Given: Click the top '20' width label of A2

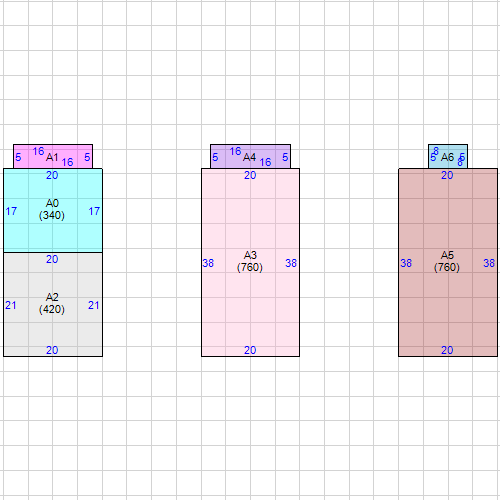Looking at the screenshot, I should tap(52, 259).
